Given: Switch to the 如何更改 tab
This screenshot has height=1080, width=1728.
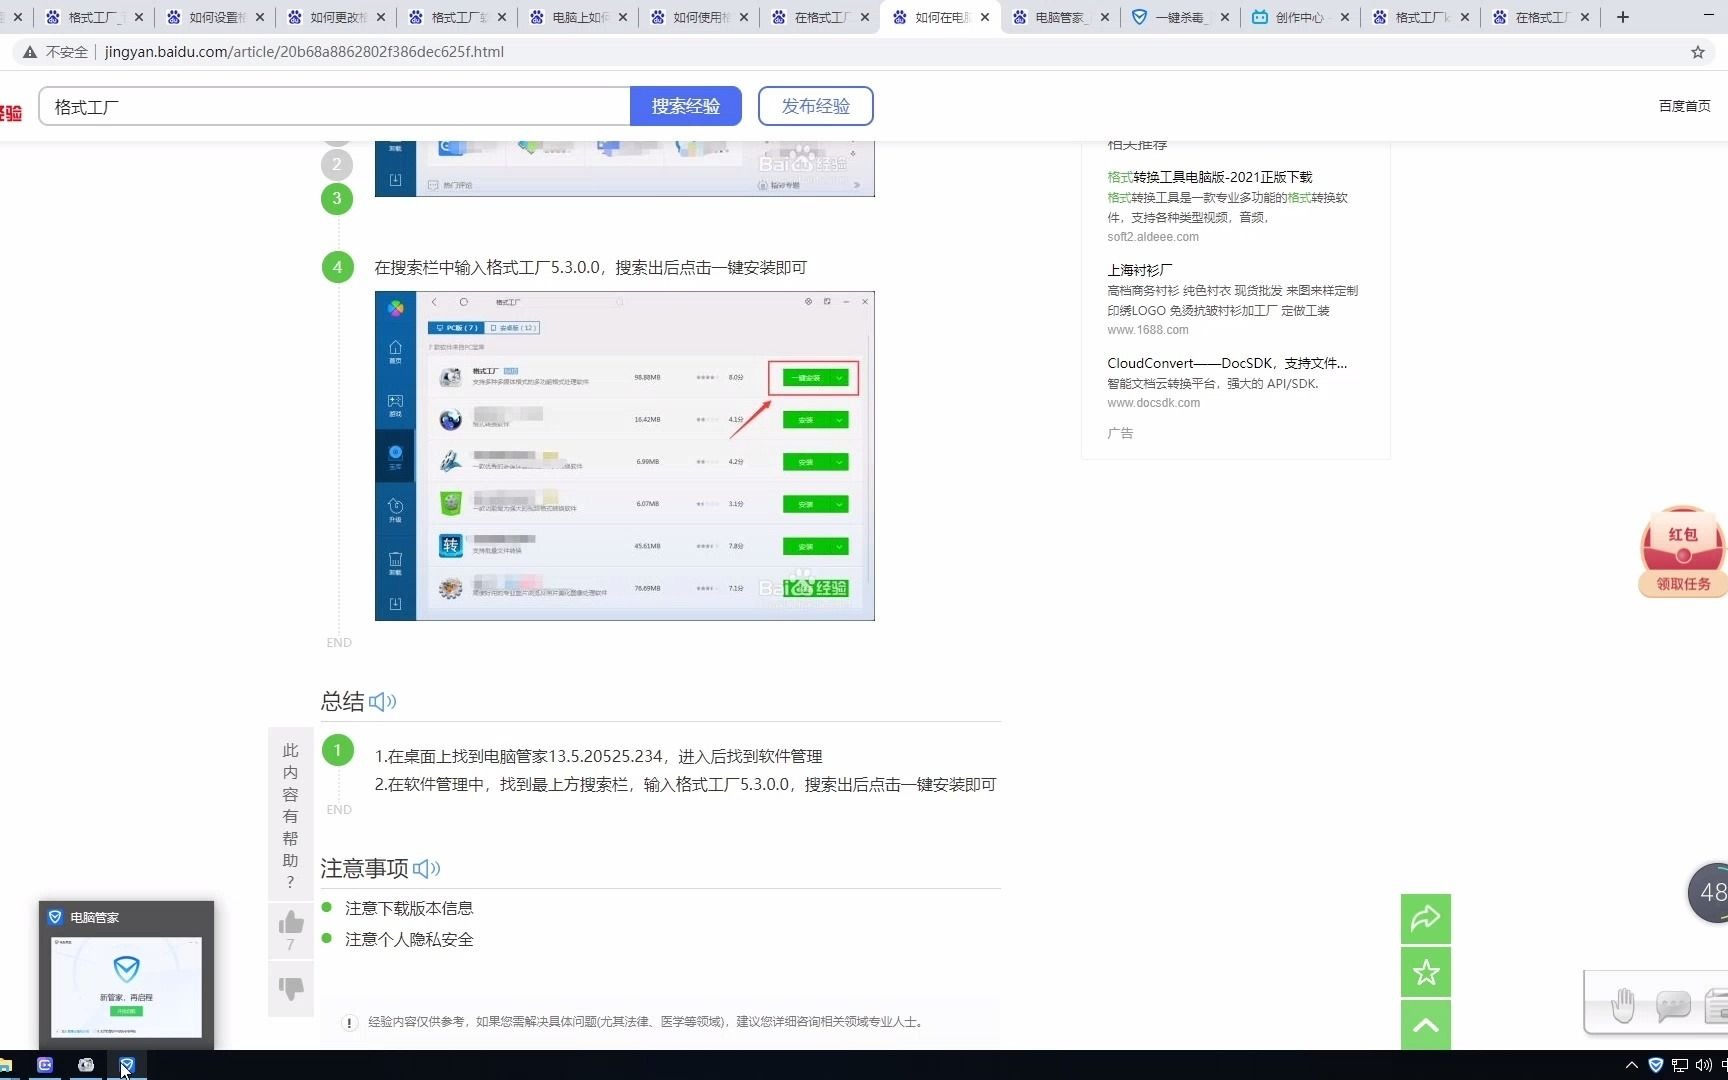Looking at the screenshot, I should pyautogui.click(x=337, y=17).
